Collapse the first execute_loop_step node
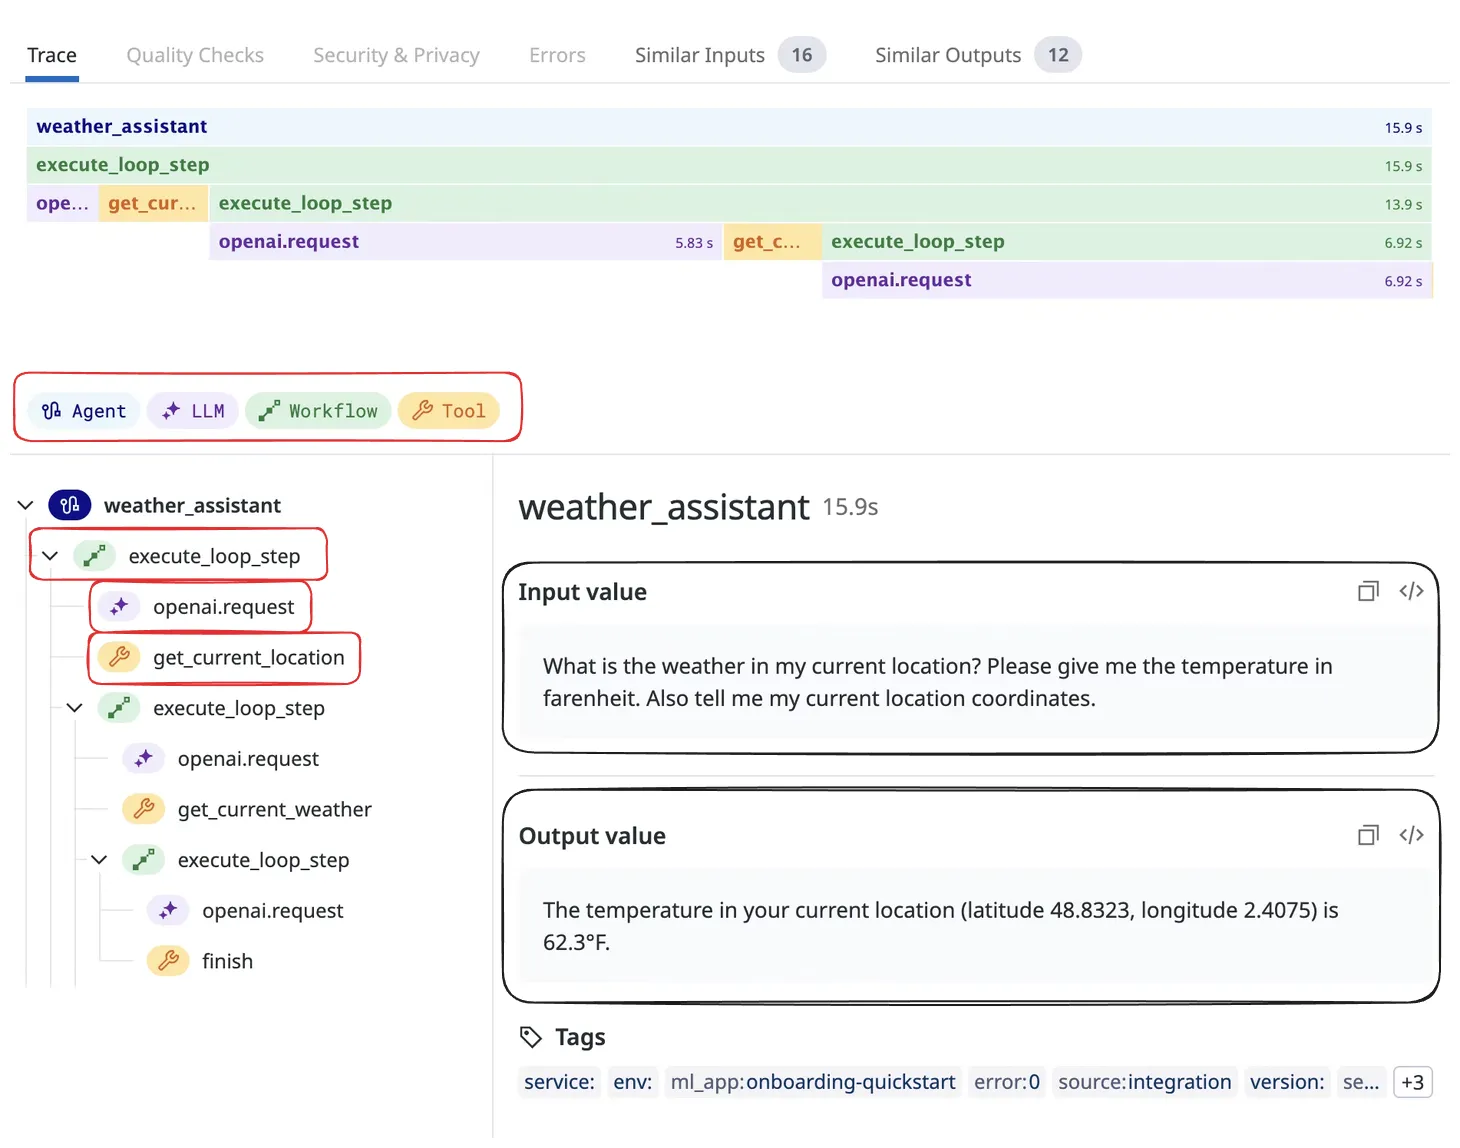The height and width of the screenshot is (1148, 1460). pyautogui.click(x=50, y=556)
